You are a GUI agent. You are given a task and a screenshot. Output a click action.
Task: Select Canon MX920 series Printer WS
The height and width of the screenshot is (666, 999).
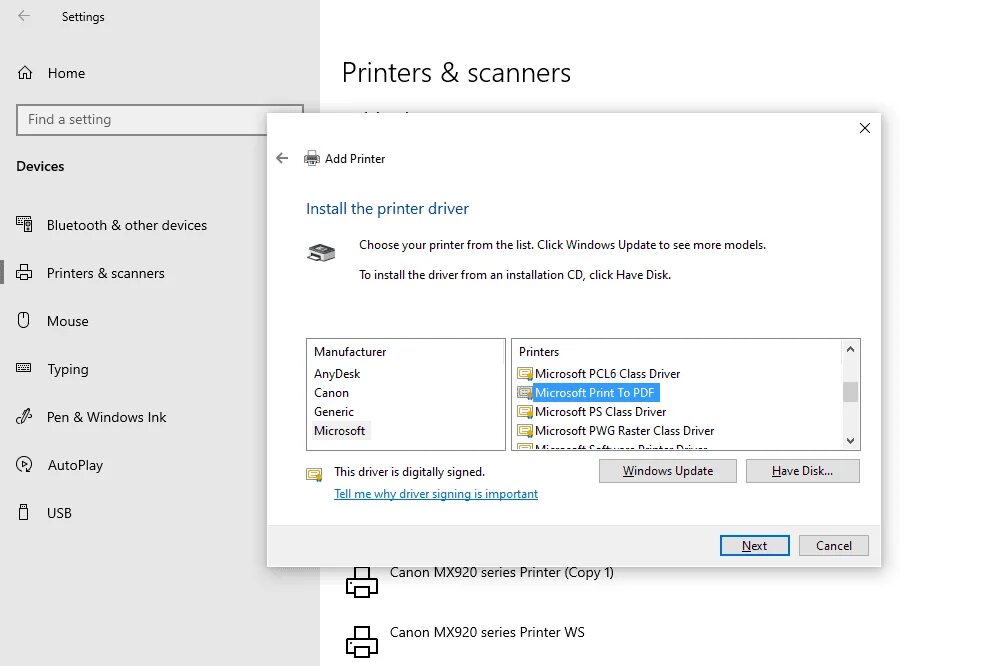487,632
